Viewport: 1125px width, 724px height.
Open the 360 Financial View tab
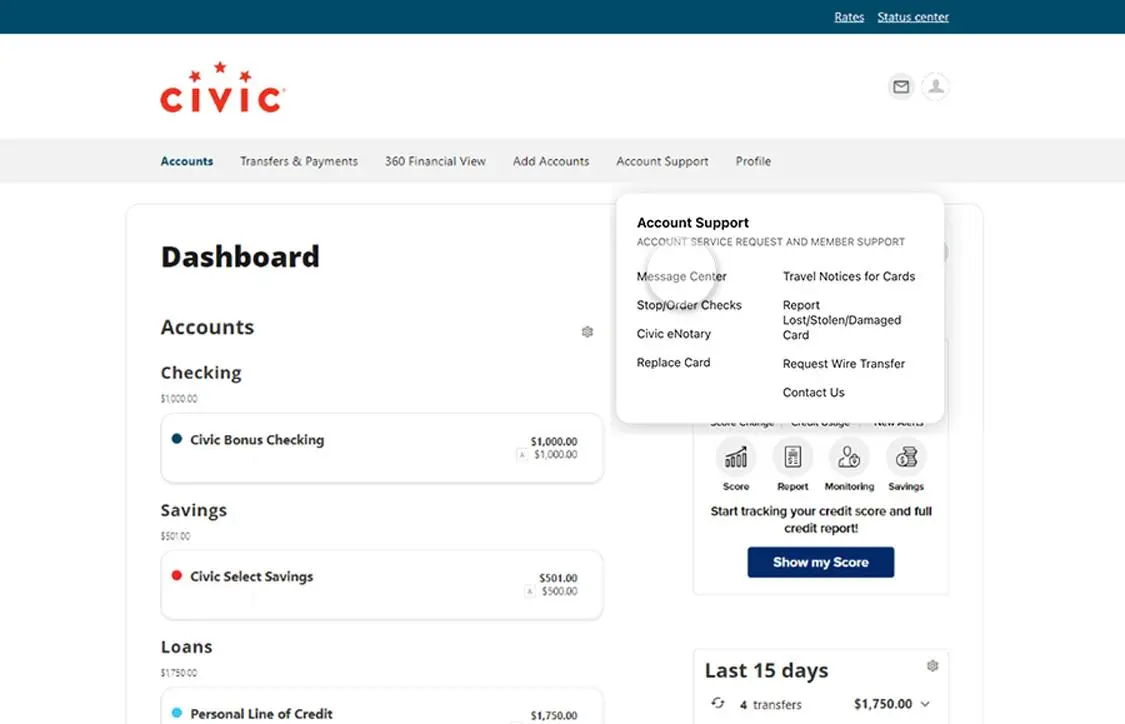point(434,161)
